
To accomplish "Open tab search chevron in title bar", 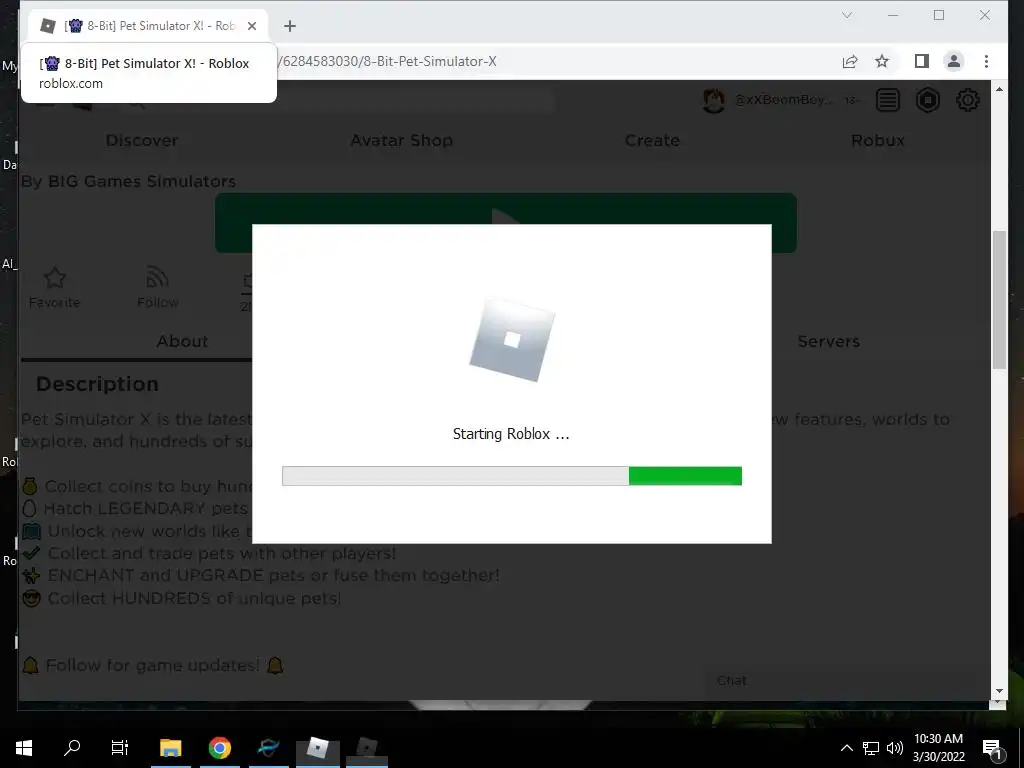I will pyautogui.click(x=847, y=15).
